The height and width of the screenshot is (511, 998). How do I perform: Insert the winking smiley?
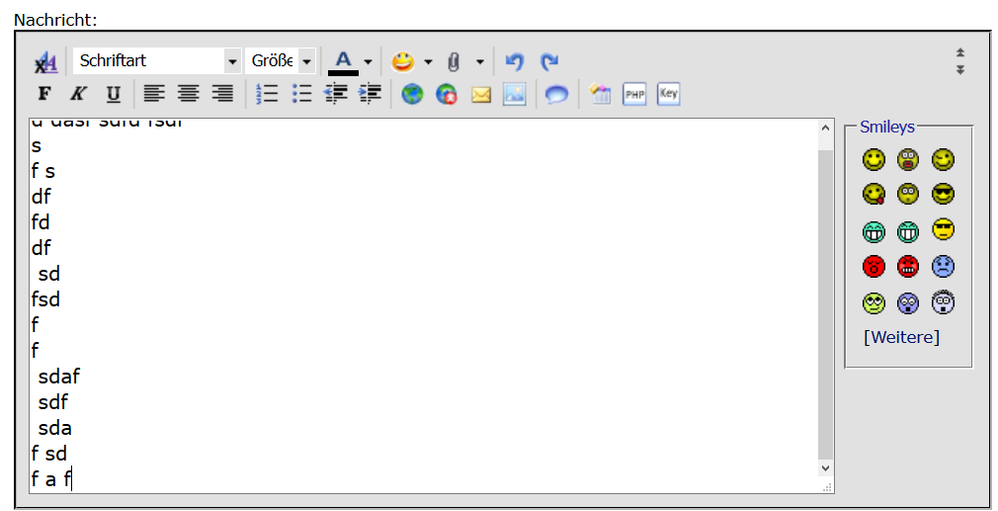pyautogui.click(x=943, y=159)
